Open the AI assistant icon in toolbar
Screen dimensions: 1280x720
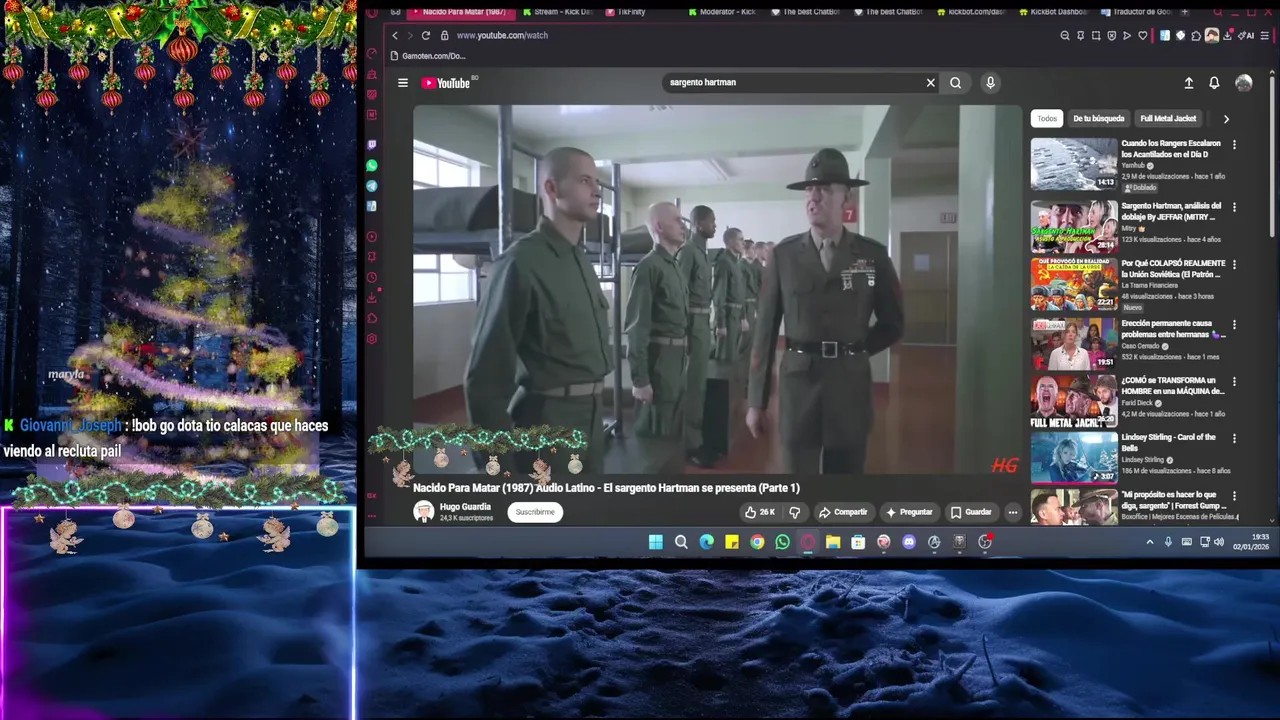tap(1247, 35)
